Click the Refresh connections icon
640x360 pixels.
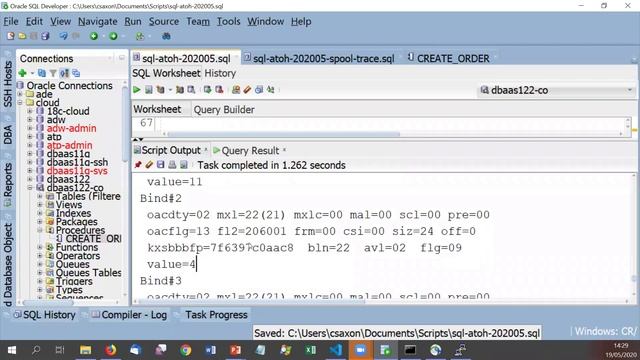pyautogui.click(x=42, y=73)
